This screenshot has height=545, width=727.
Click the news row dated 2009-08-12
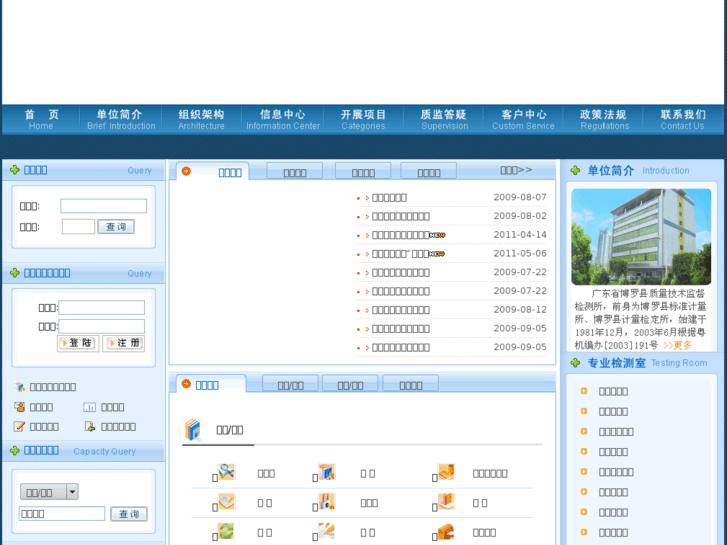click(452, 310)
